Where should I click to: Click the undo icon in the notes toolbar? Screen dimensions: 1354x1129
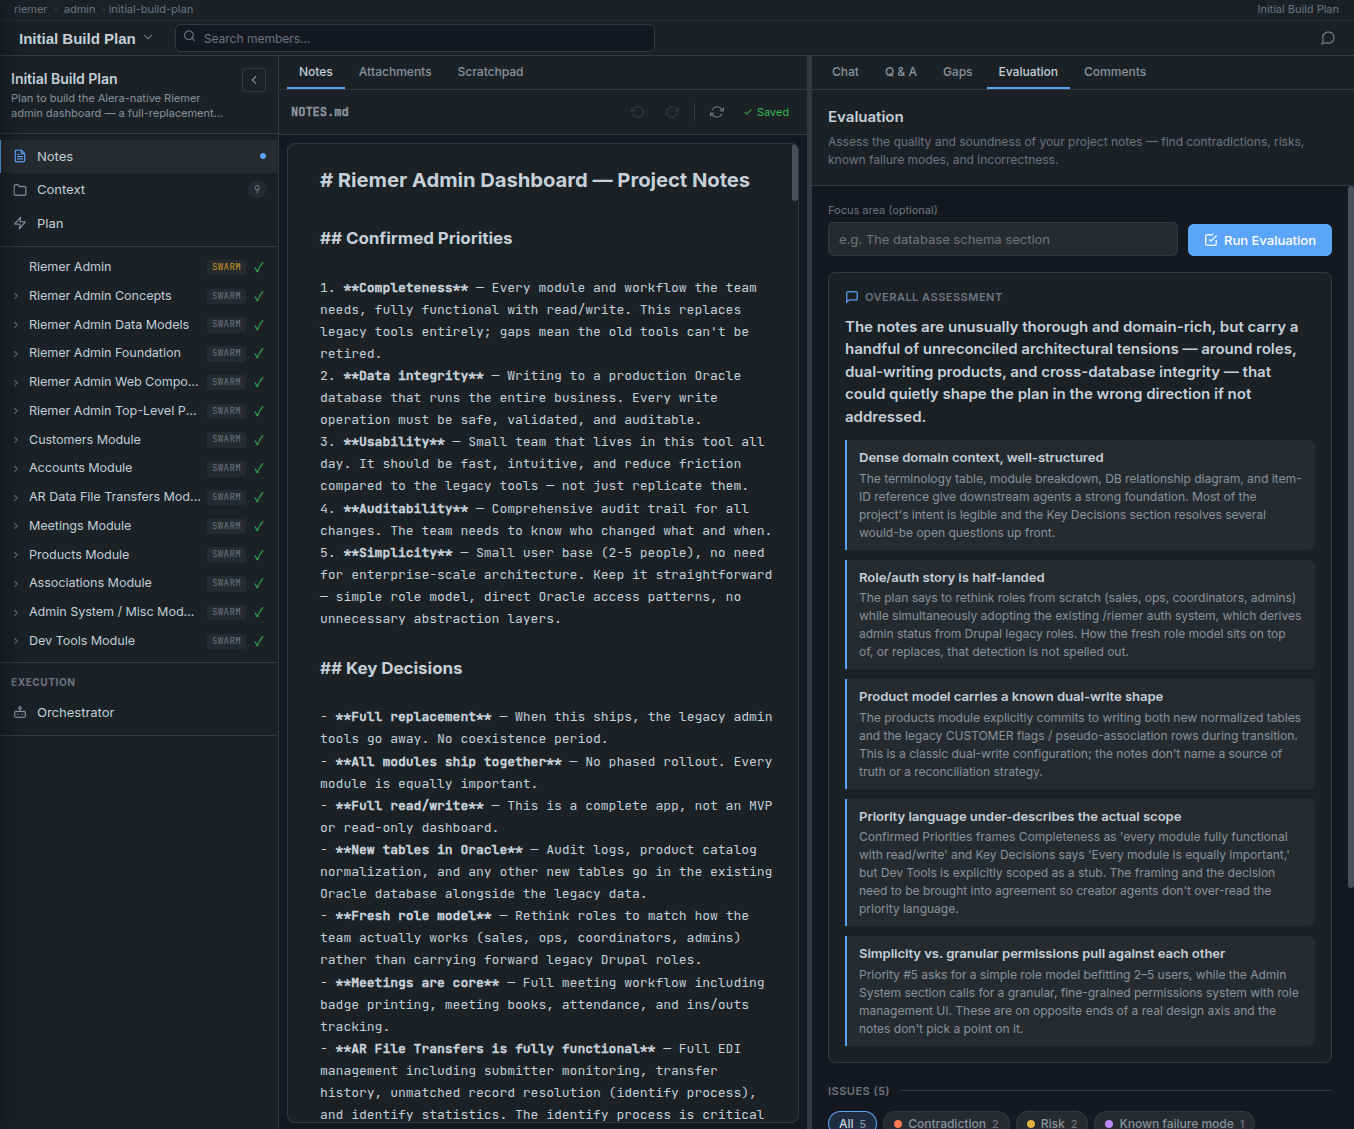638,112
